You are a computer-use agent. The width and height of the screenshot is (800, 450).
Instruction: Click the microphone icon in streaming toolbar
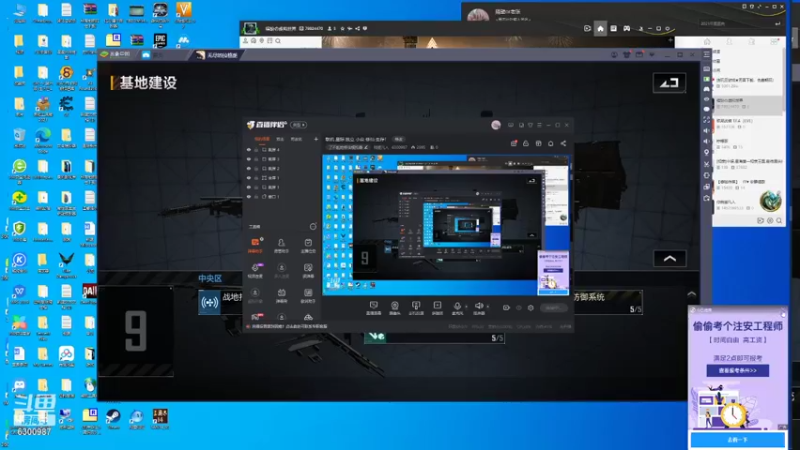click(x=457, y=307)
